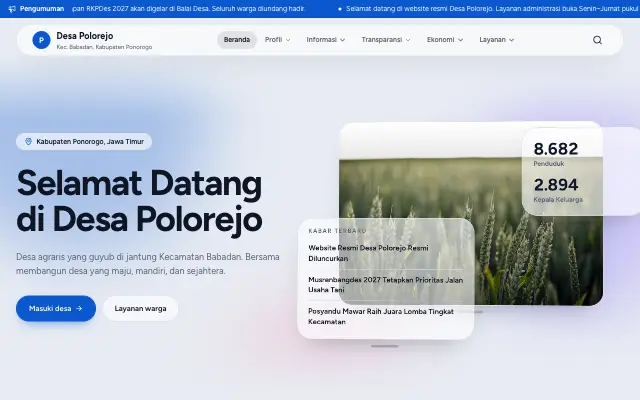Click the Desa agraris yang guyub description text
Viewport: 640px width, 400px height.
click(148, 264)
